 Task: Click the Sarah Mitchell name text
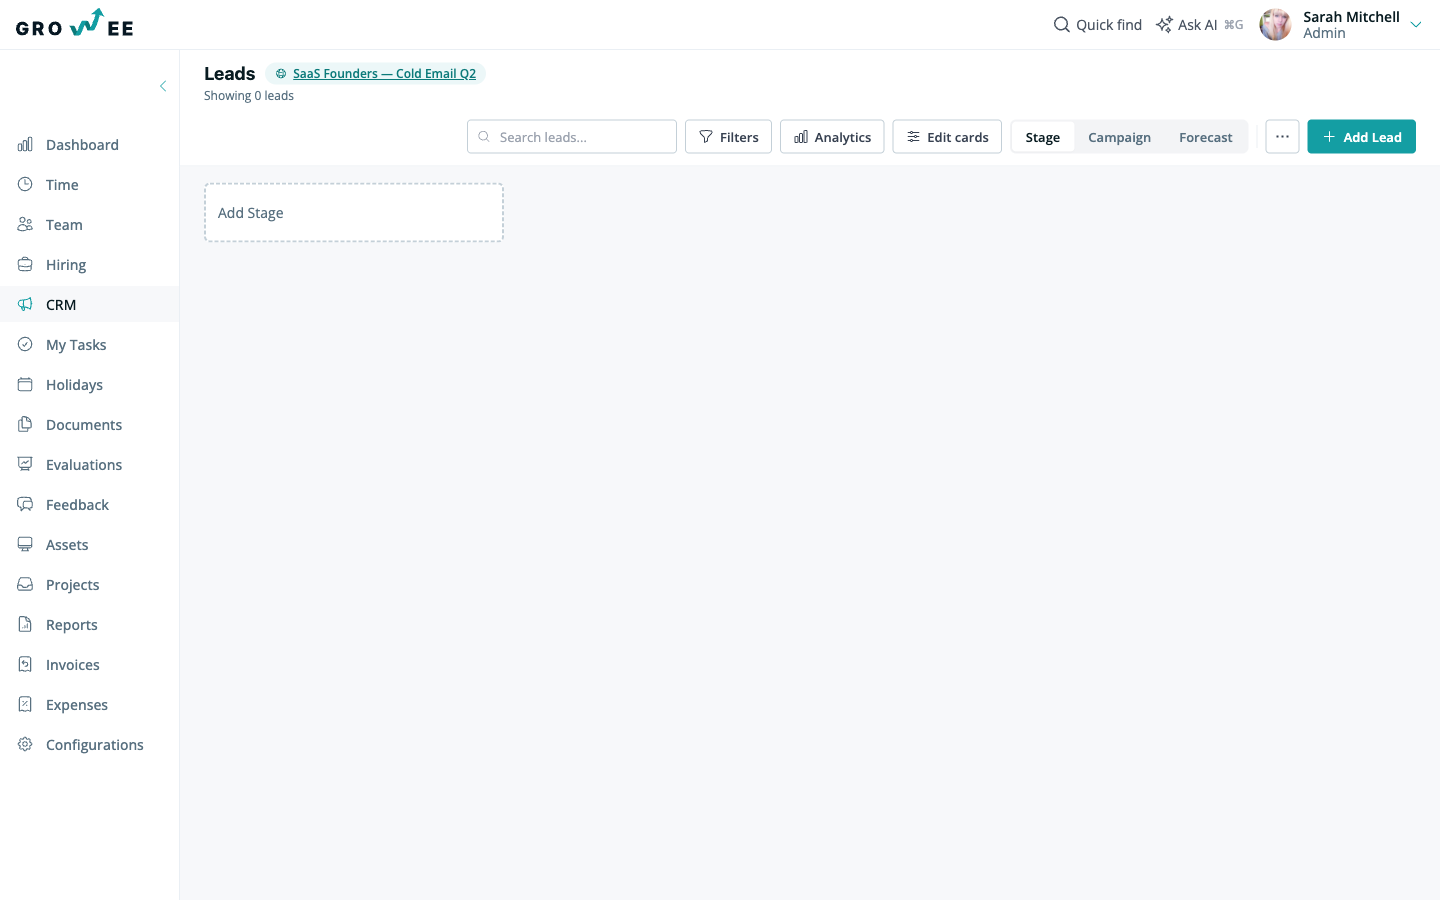click(1351, 17)
